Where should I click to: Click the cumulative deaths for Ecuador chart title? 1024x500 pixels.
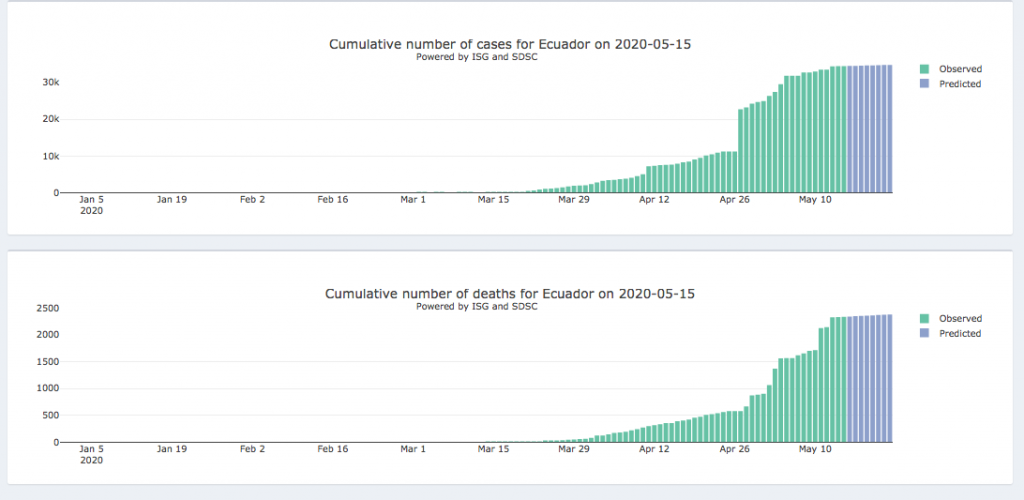(x=510, y=294)
